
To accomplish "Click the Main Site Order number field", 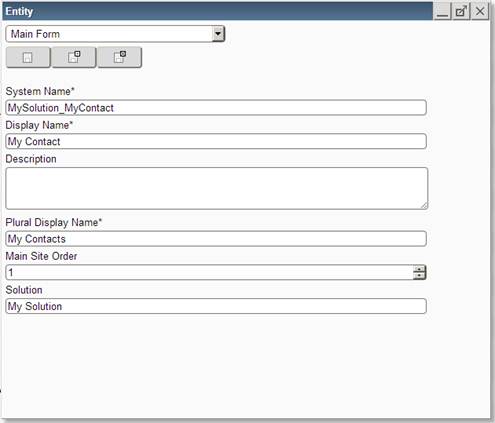I will 209,272.
